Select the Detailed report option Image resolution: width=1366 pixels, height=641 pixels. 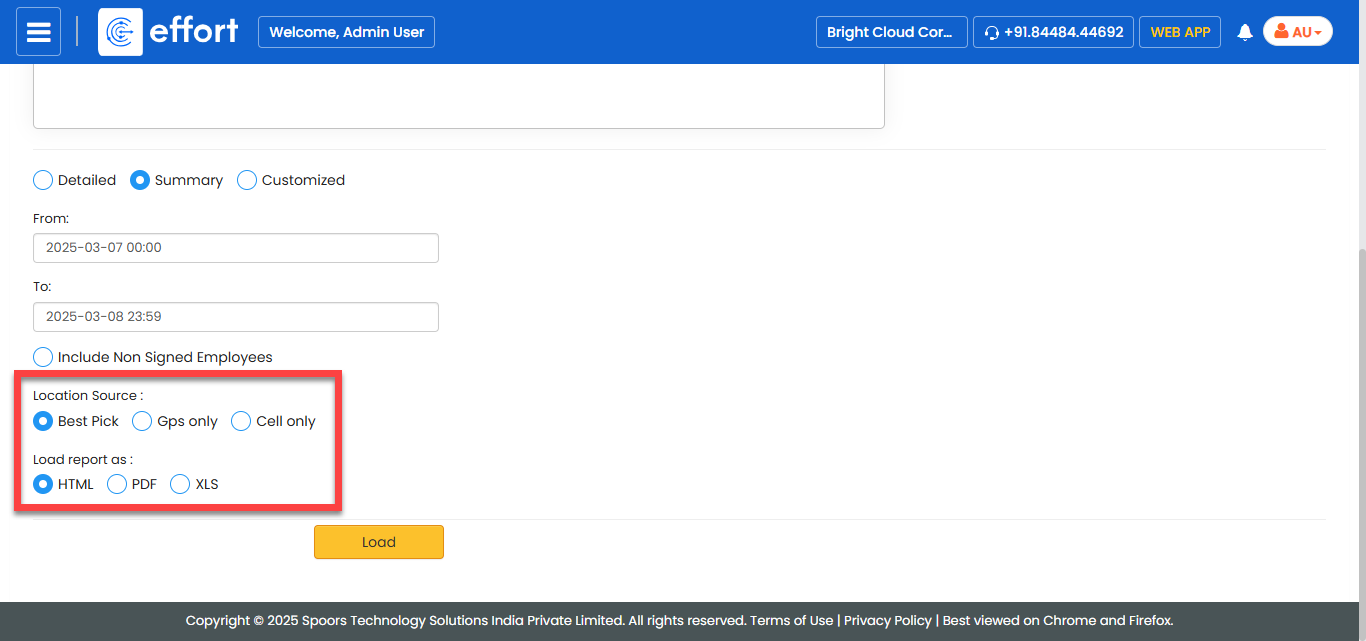pos(43,180)
